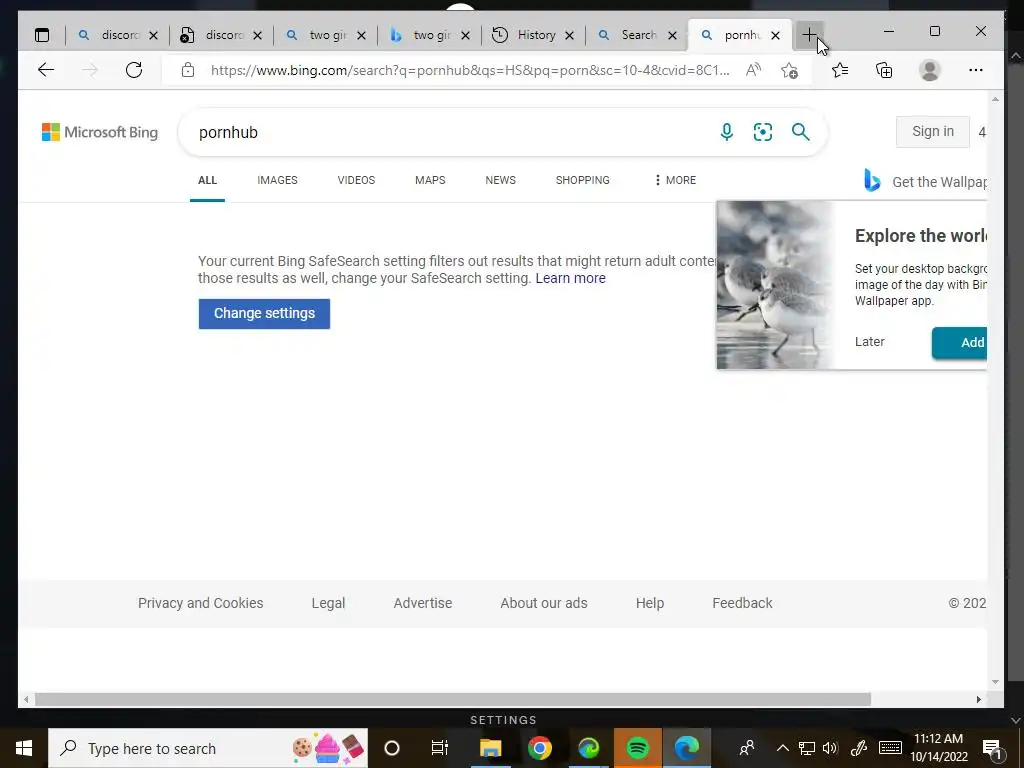Open a new browser tab
Viewport: 1024px width, 768px height.
(x=809, y=35)
